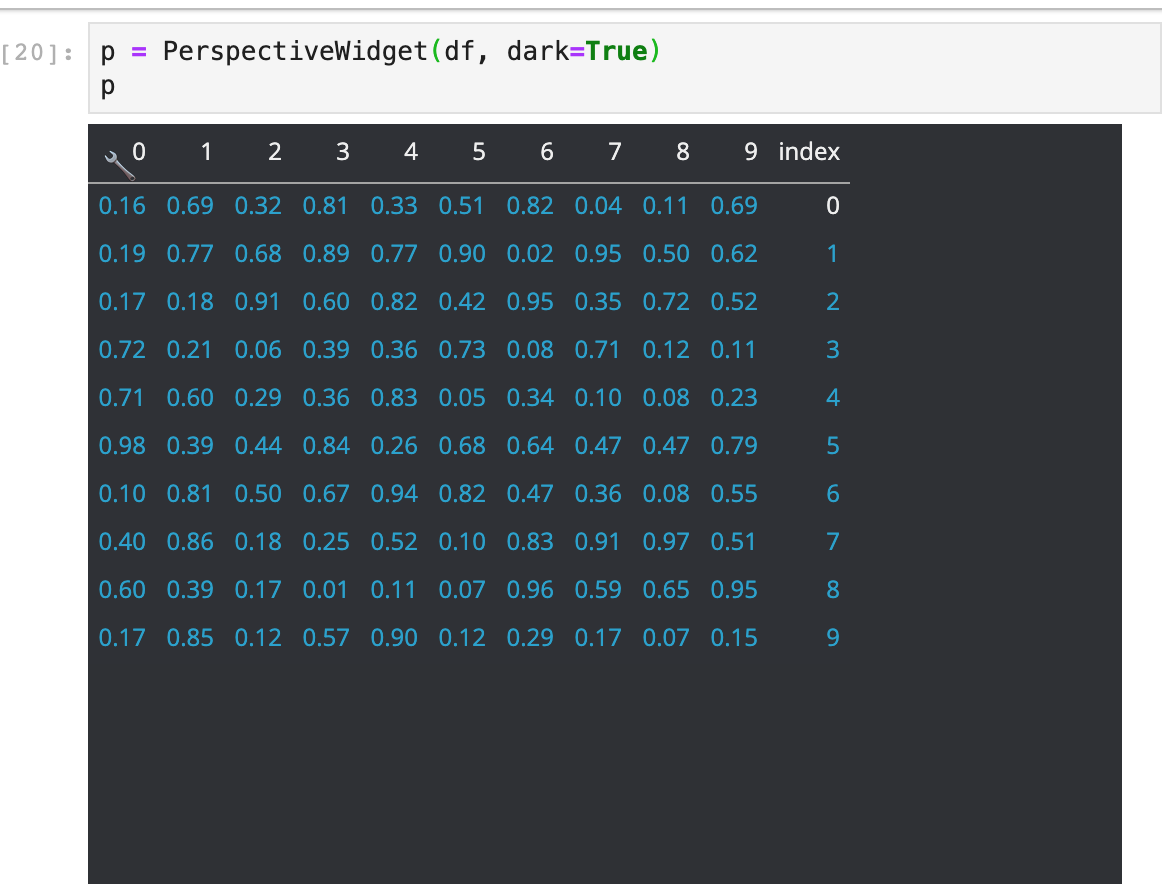Select index cell 6 in the index column

pos(833,493)
